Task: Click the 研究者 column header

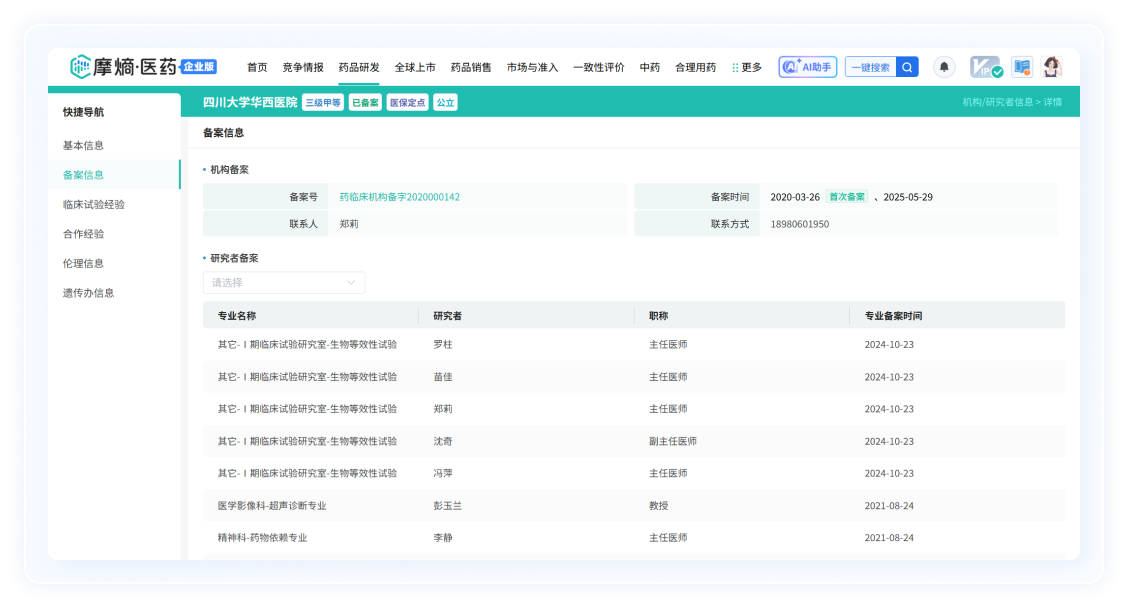Action: 447,316
